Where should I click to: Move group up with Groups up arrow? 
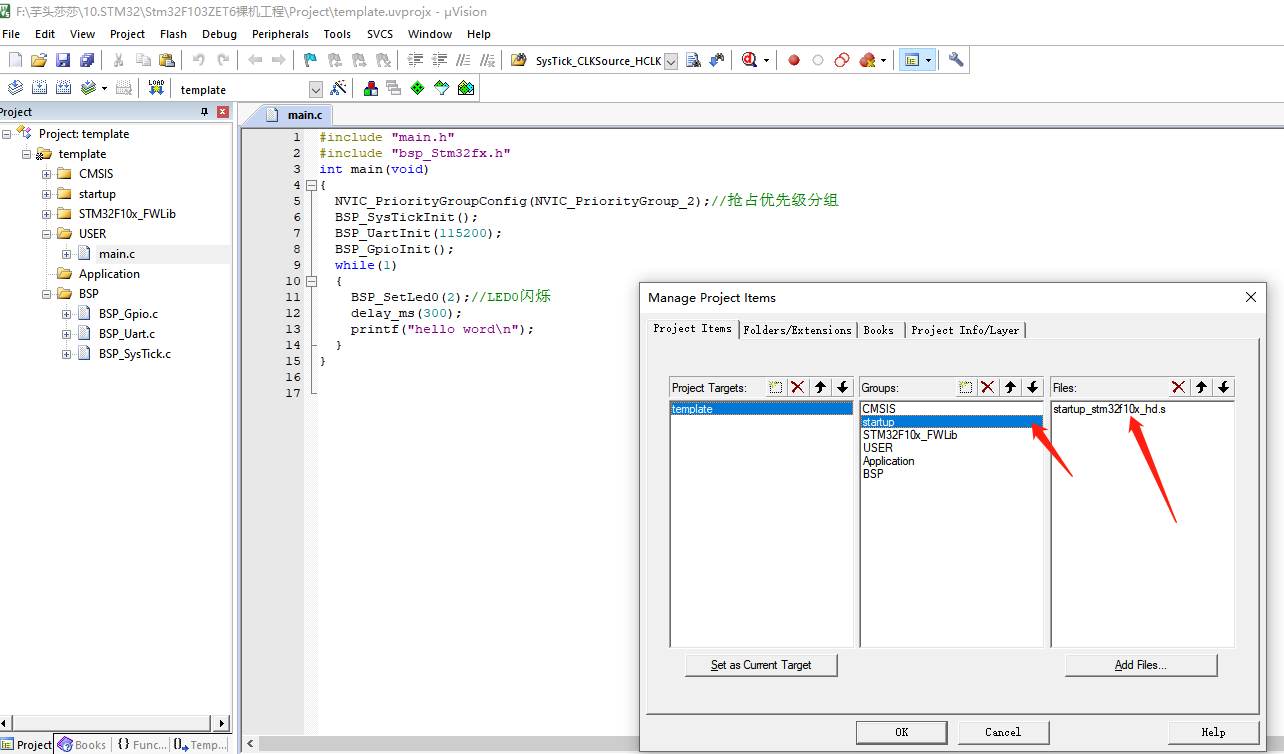pyautogui.click(x=1010, y=387)
